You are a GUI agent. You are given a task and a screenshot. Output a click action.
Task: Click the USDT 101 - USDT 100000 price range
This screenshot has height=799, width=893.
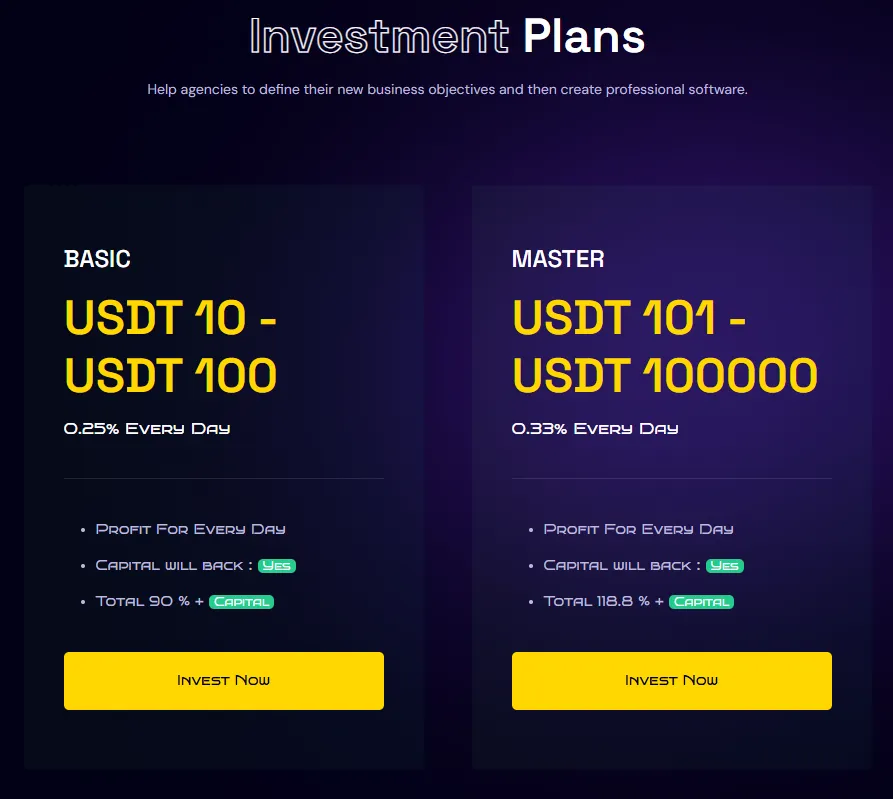[x=664, y=347]
